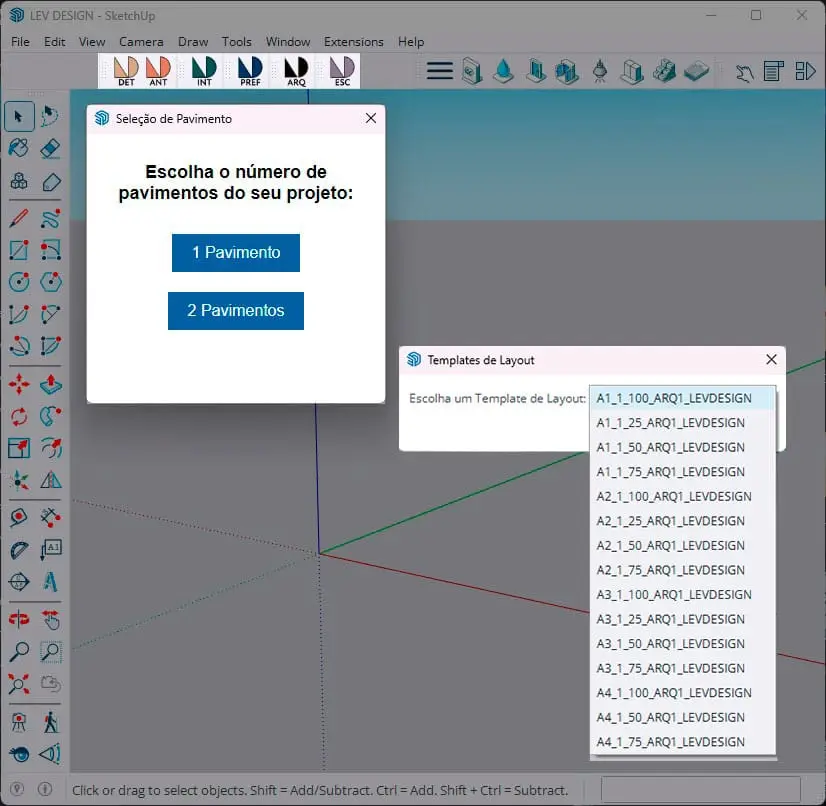Viewport: 826px width, 806px height.
Task: Click the Zoom magnifier tool
Action: (19, 652)
